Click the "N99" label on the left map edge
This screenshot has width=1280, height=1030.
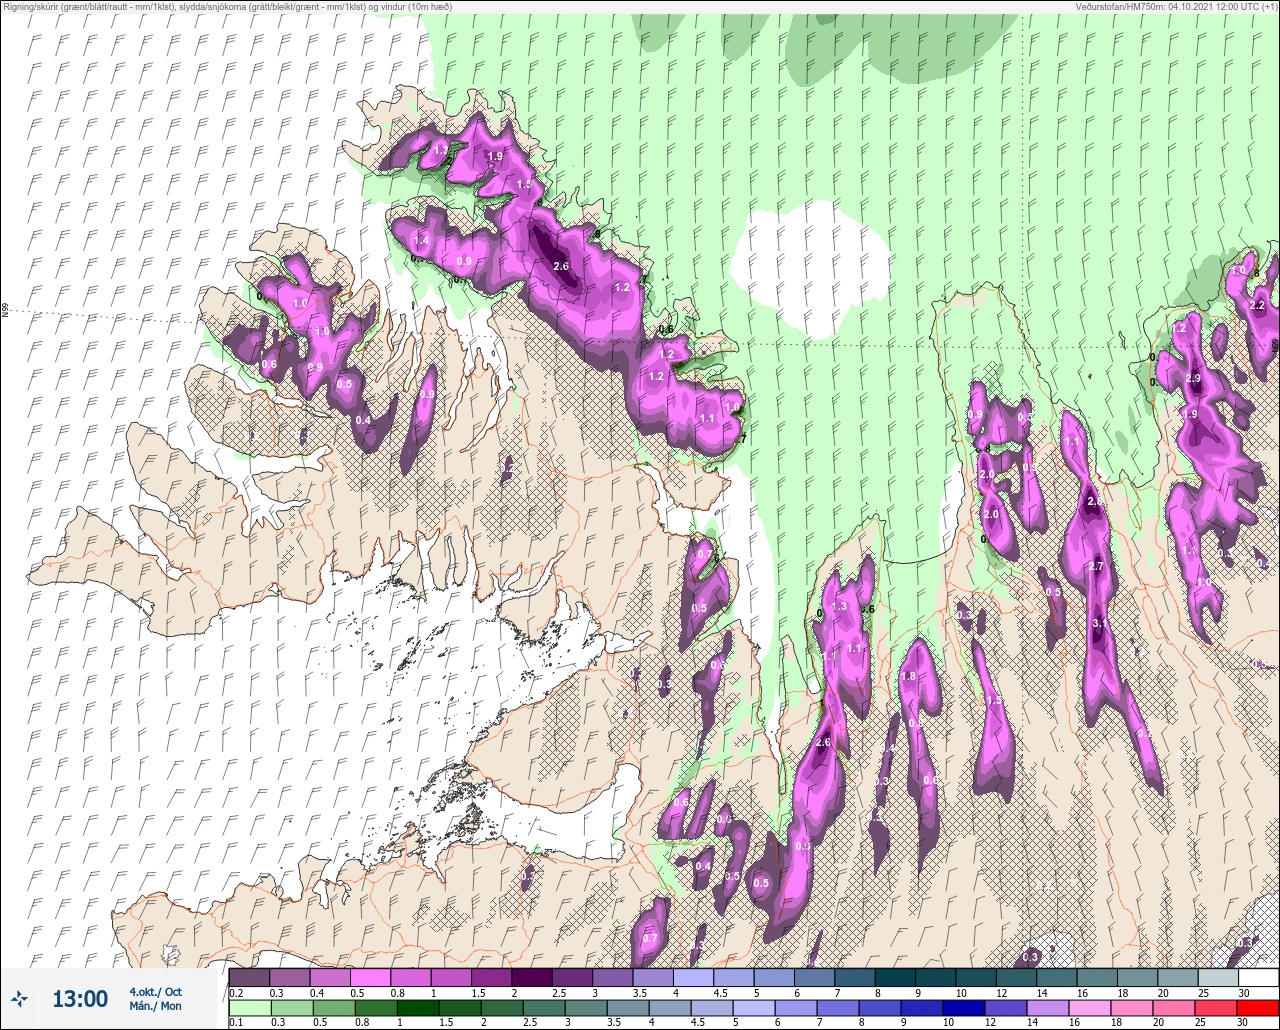tap(5, 311)
